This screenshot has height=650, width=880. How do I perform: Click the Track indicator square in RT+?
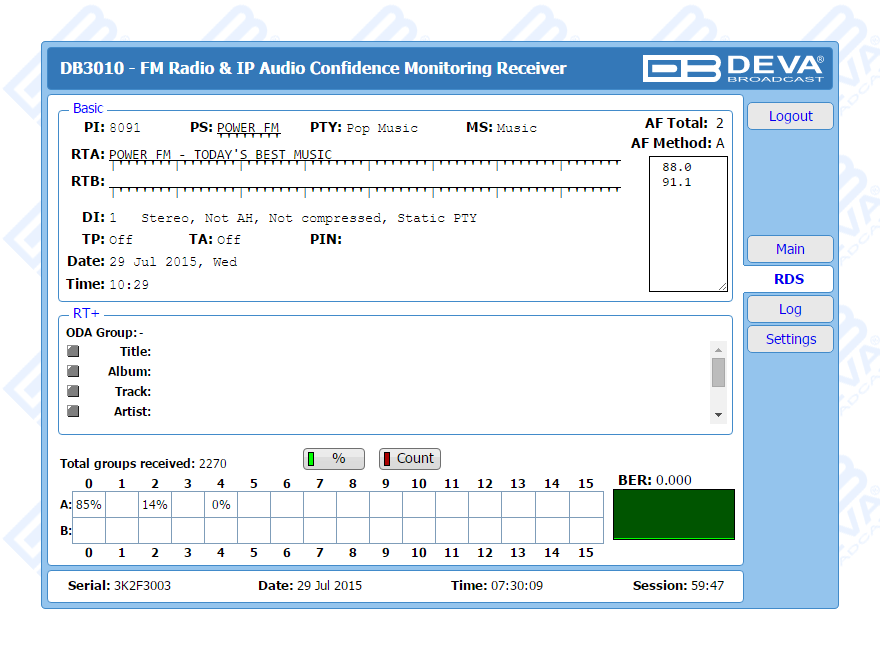coord(73,391)
